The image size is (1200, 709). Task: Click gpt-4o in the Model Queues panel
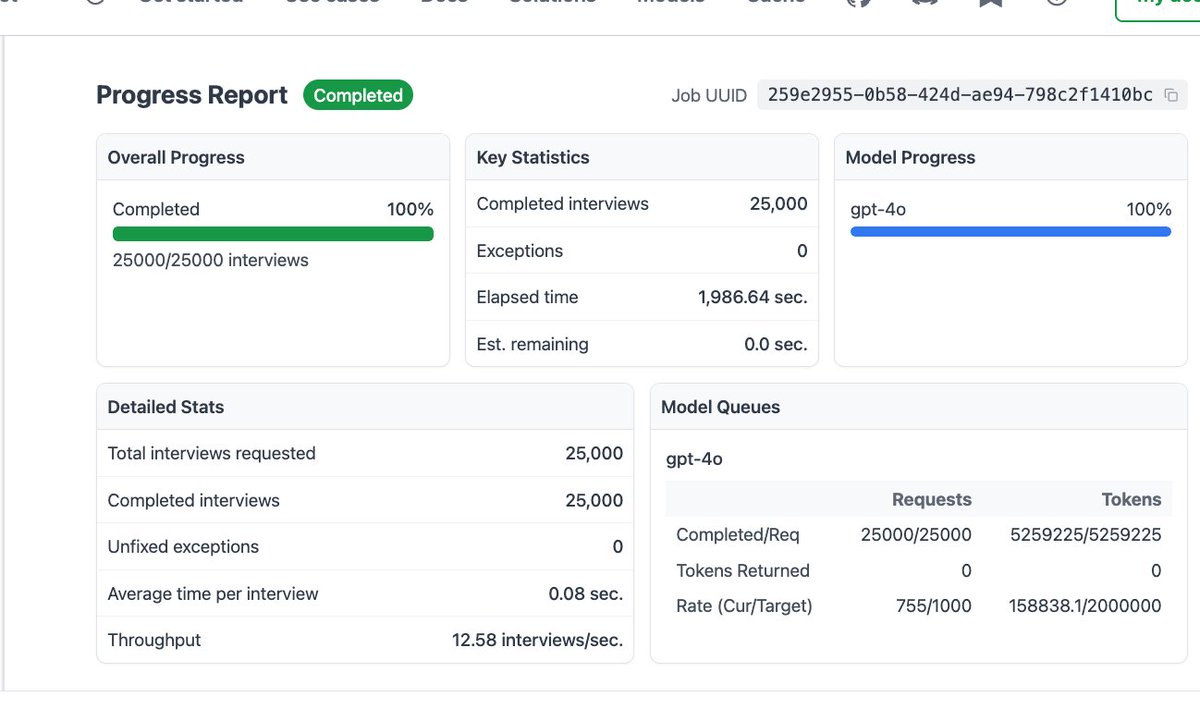click(694, 459)
